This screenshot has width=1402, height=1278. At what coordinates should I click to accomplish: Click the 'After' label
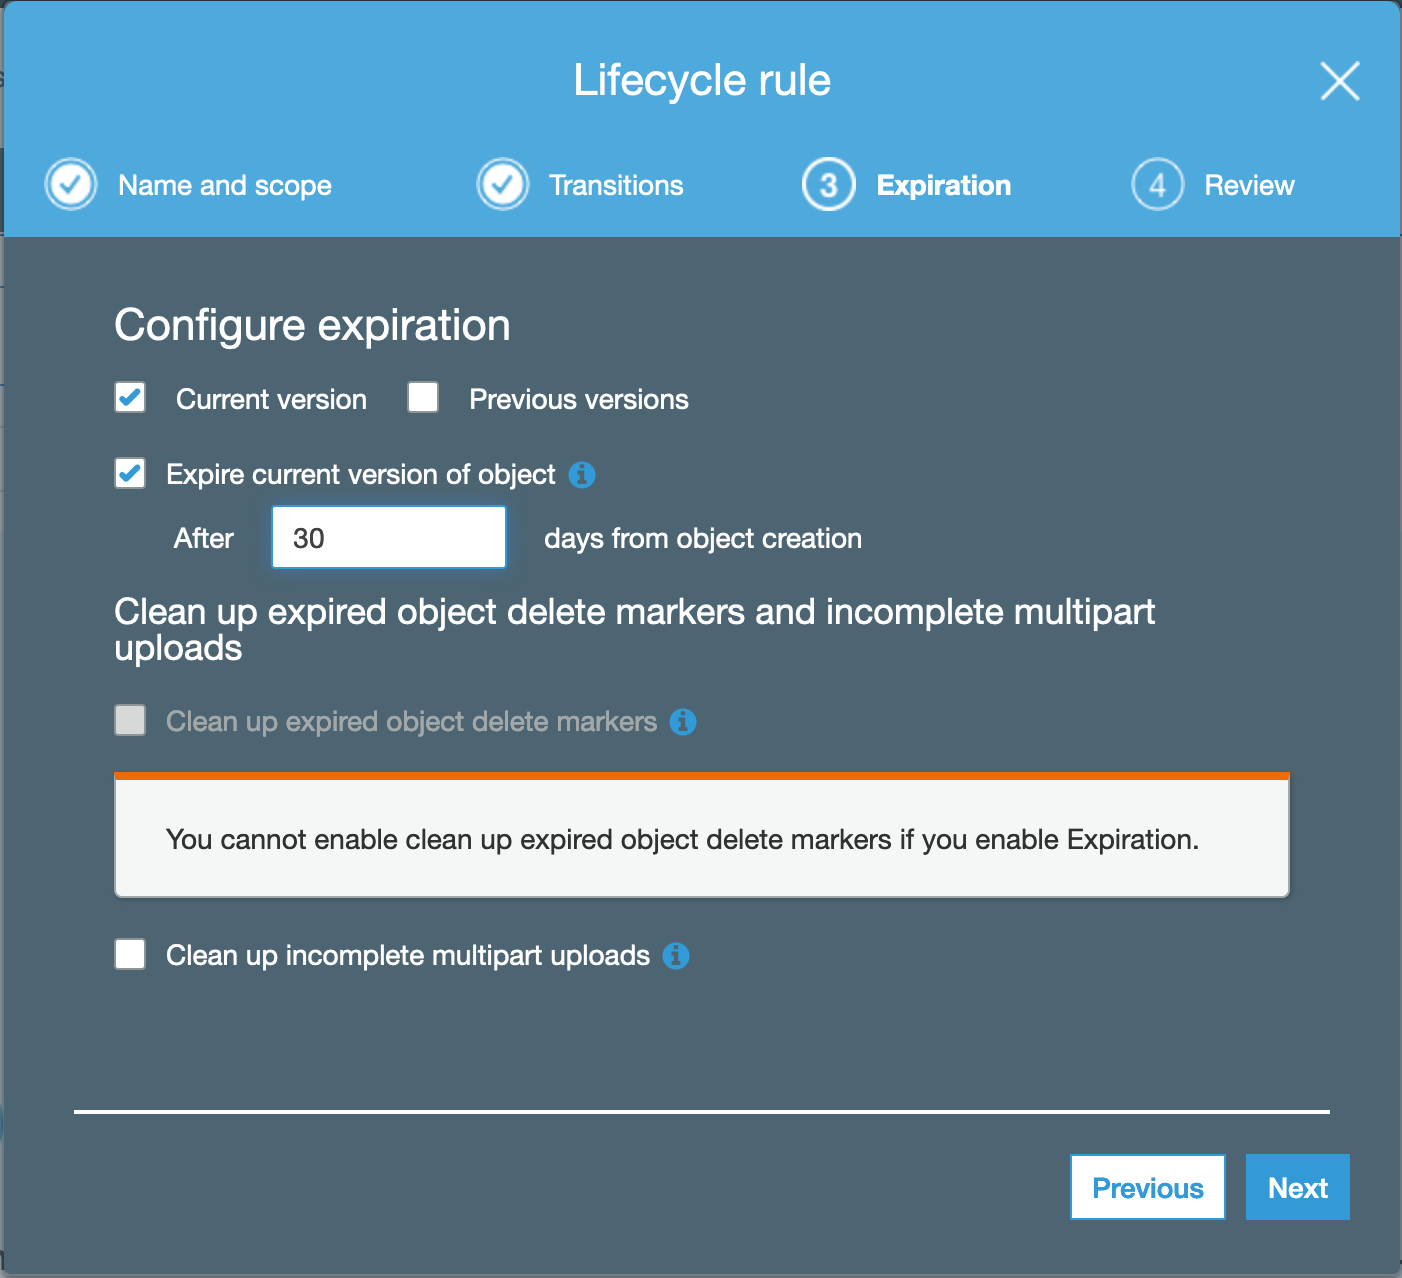tap(204, 538)
